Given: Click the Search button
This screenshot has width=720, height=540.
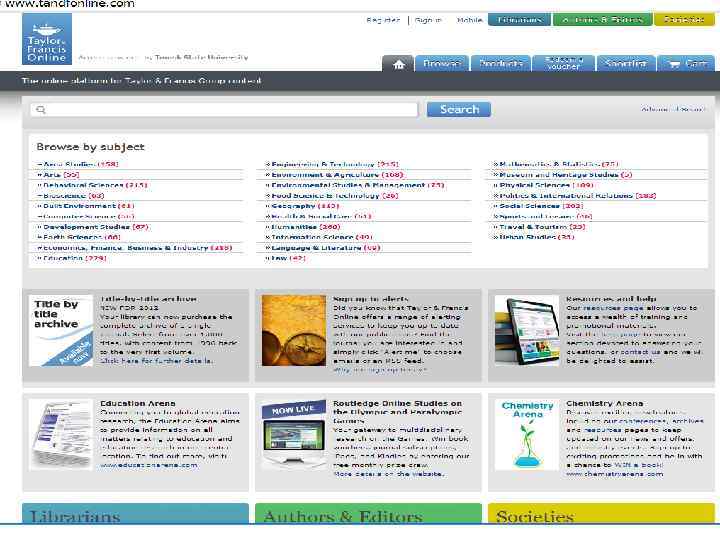Looking at the screenshot, I should [x=459, y=109].
